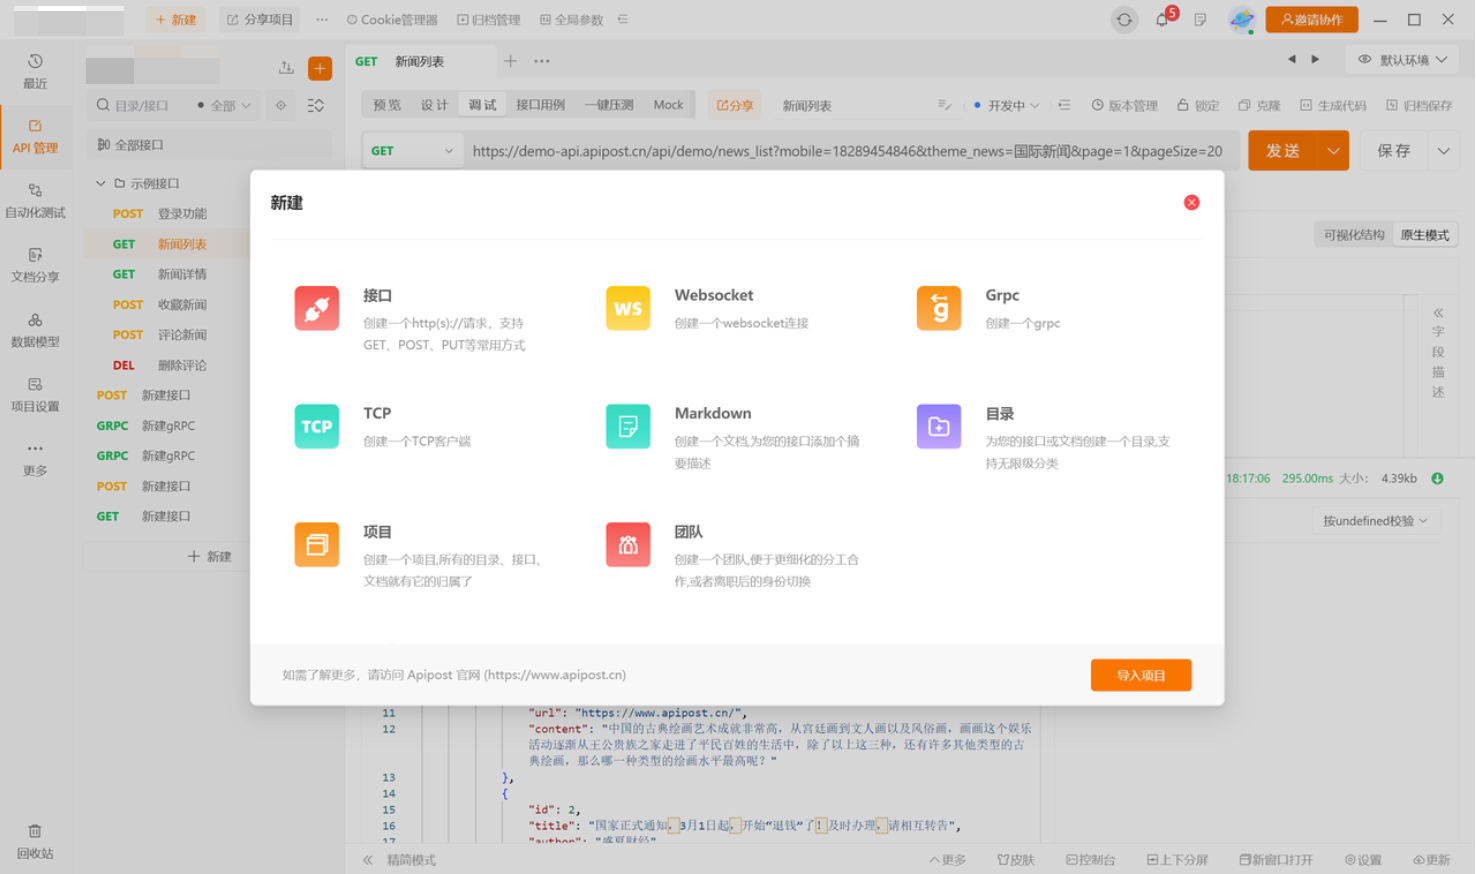Switch to the 预览 tab
Screen dimensions: 1476x874
coord(386,105)
